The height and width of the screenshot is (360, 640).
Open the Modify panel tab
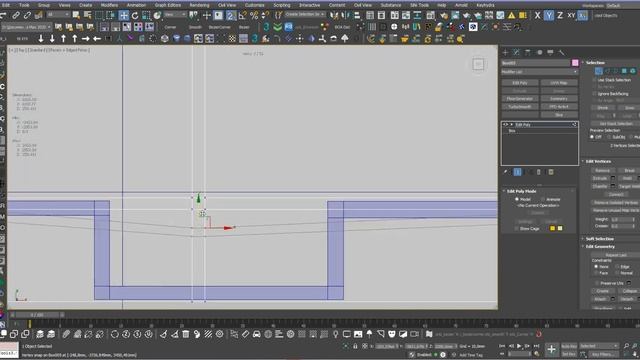click(x=516, y=52)
